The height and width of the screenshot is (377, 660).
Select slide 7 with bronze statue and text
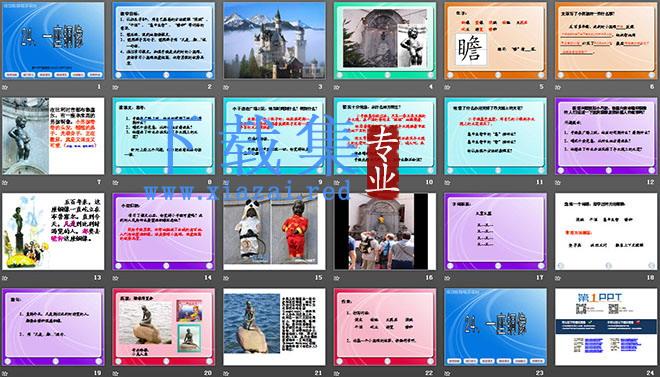pos(53,136)
